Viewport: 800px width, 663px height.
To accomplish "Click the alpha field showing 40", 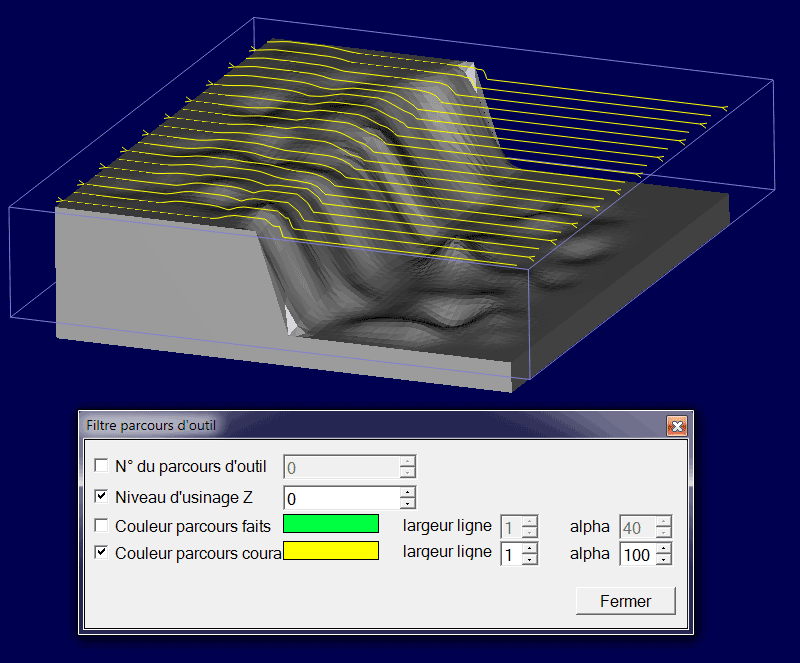I will (638, 527).
